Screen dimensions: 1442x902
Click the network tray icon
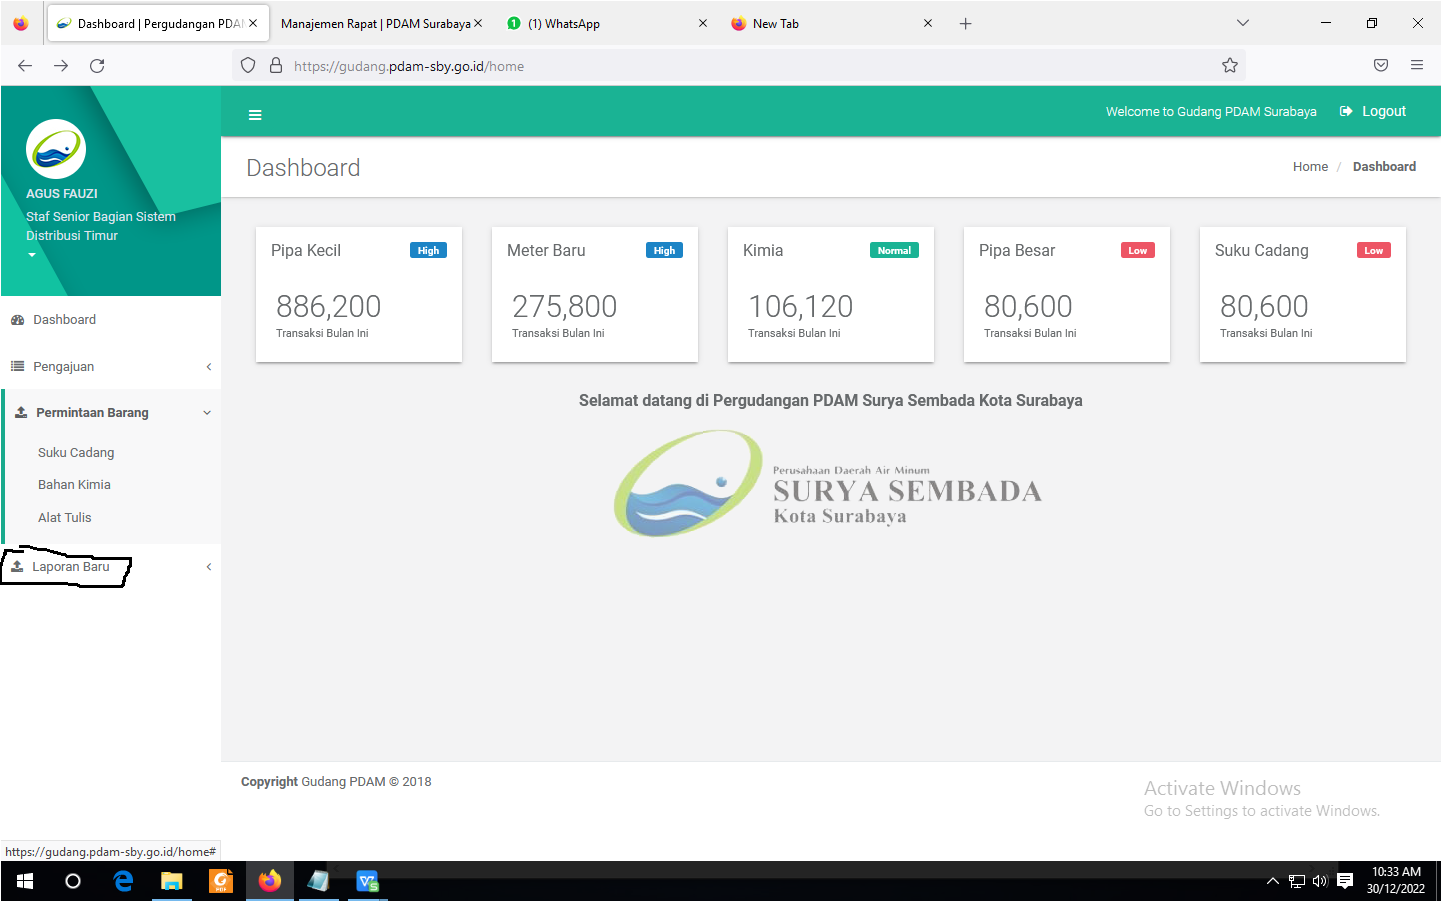click(1297, 881)
